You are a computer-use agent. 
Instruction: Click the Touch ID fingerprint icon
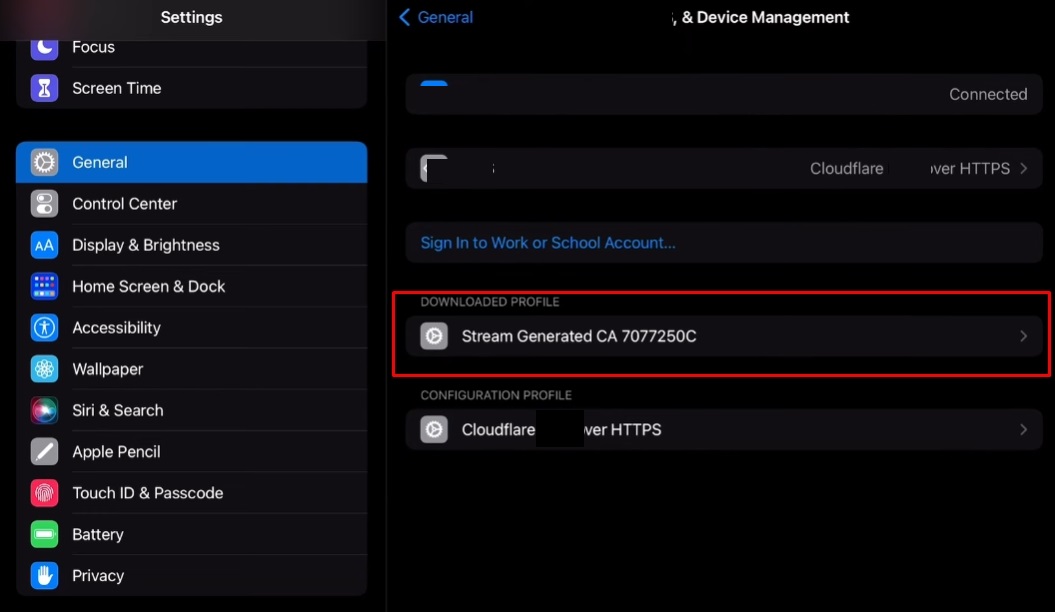tap(44, 493)
